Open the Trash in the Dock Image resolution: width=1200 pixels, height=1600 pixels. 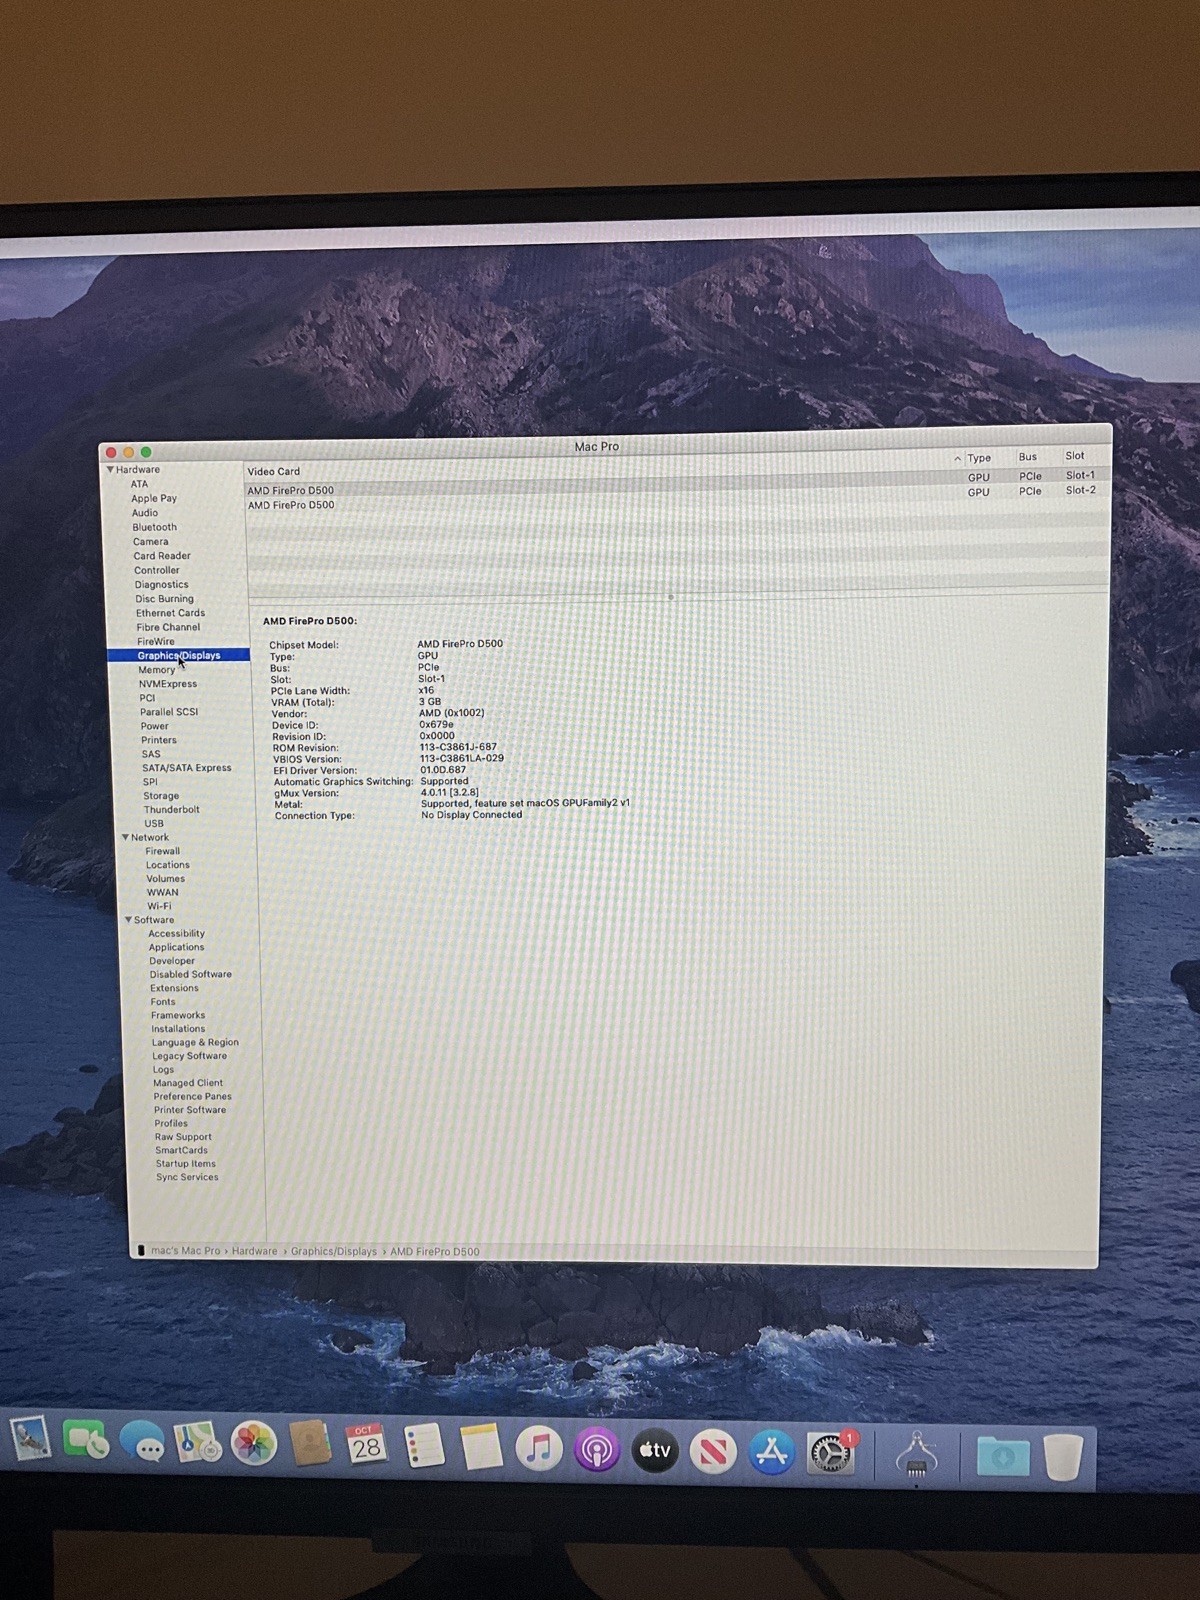(1063, 1457)
